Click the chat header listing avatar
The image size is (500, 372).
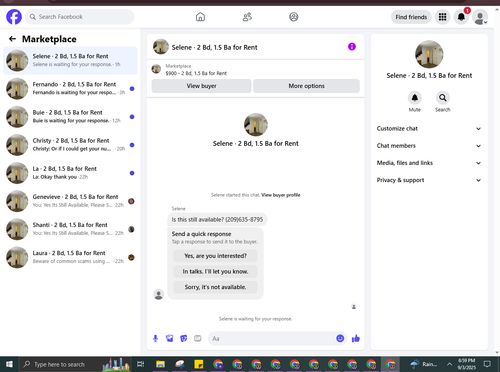pyautogui.click(x=161, y=47)
